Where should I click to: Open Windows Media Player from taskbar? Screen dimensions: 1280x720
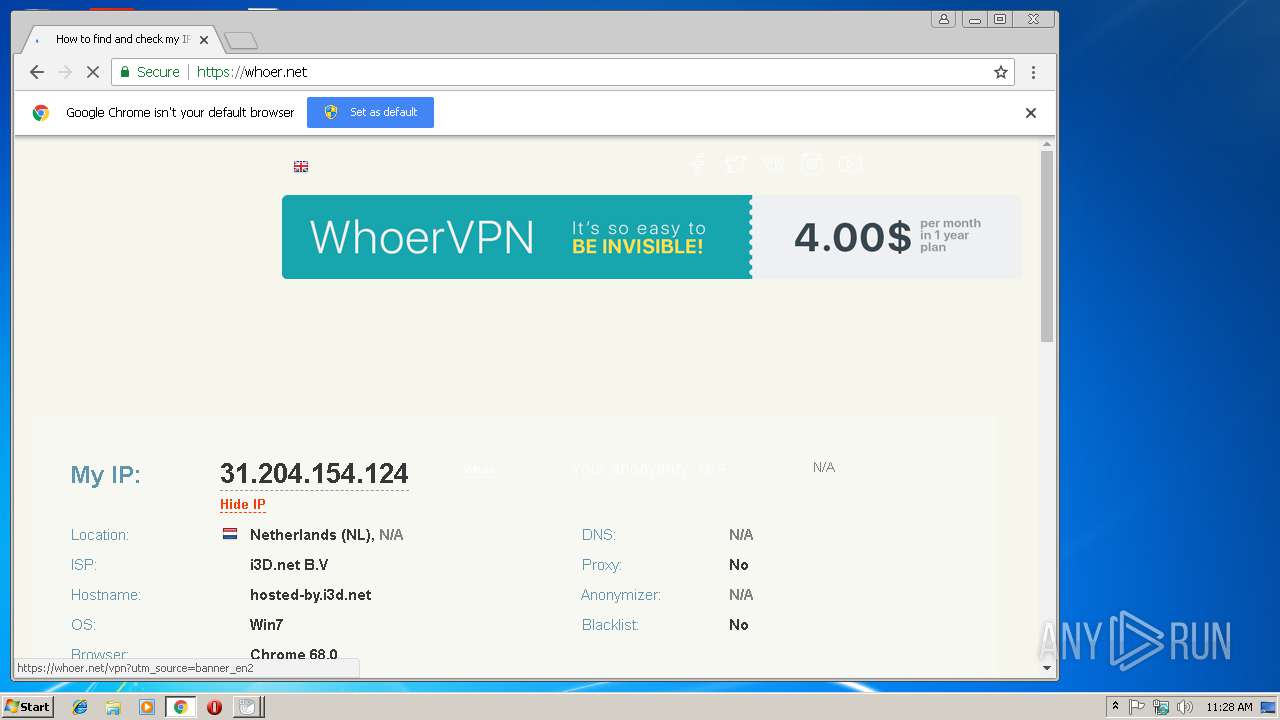[147, 707]
